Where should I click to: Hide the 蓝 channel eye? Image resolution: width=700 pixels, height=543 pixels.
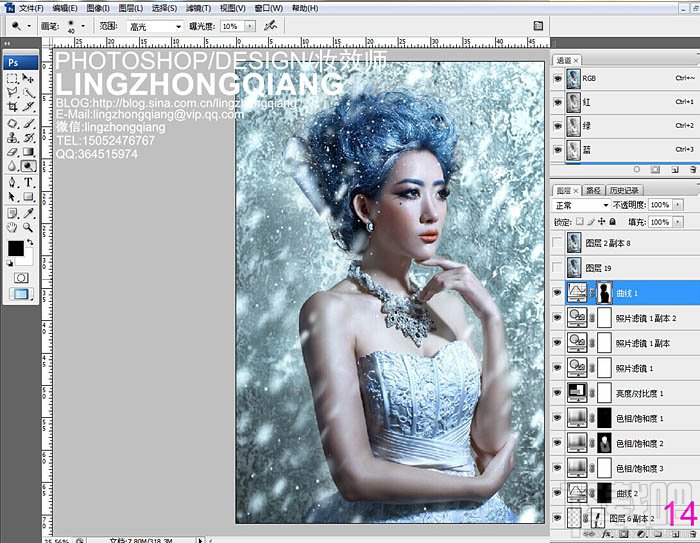558,150
